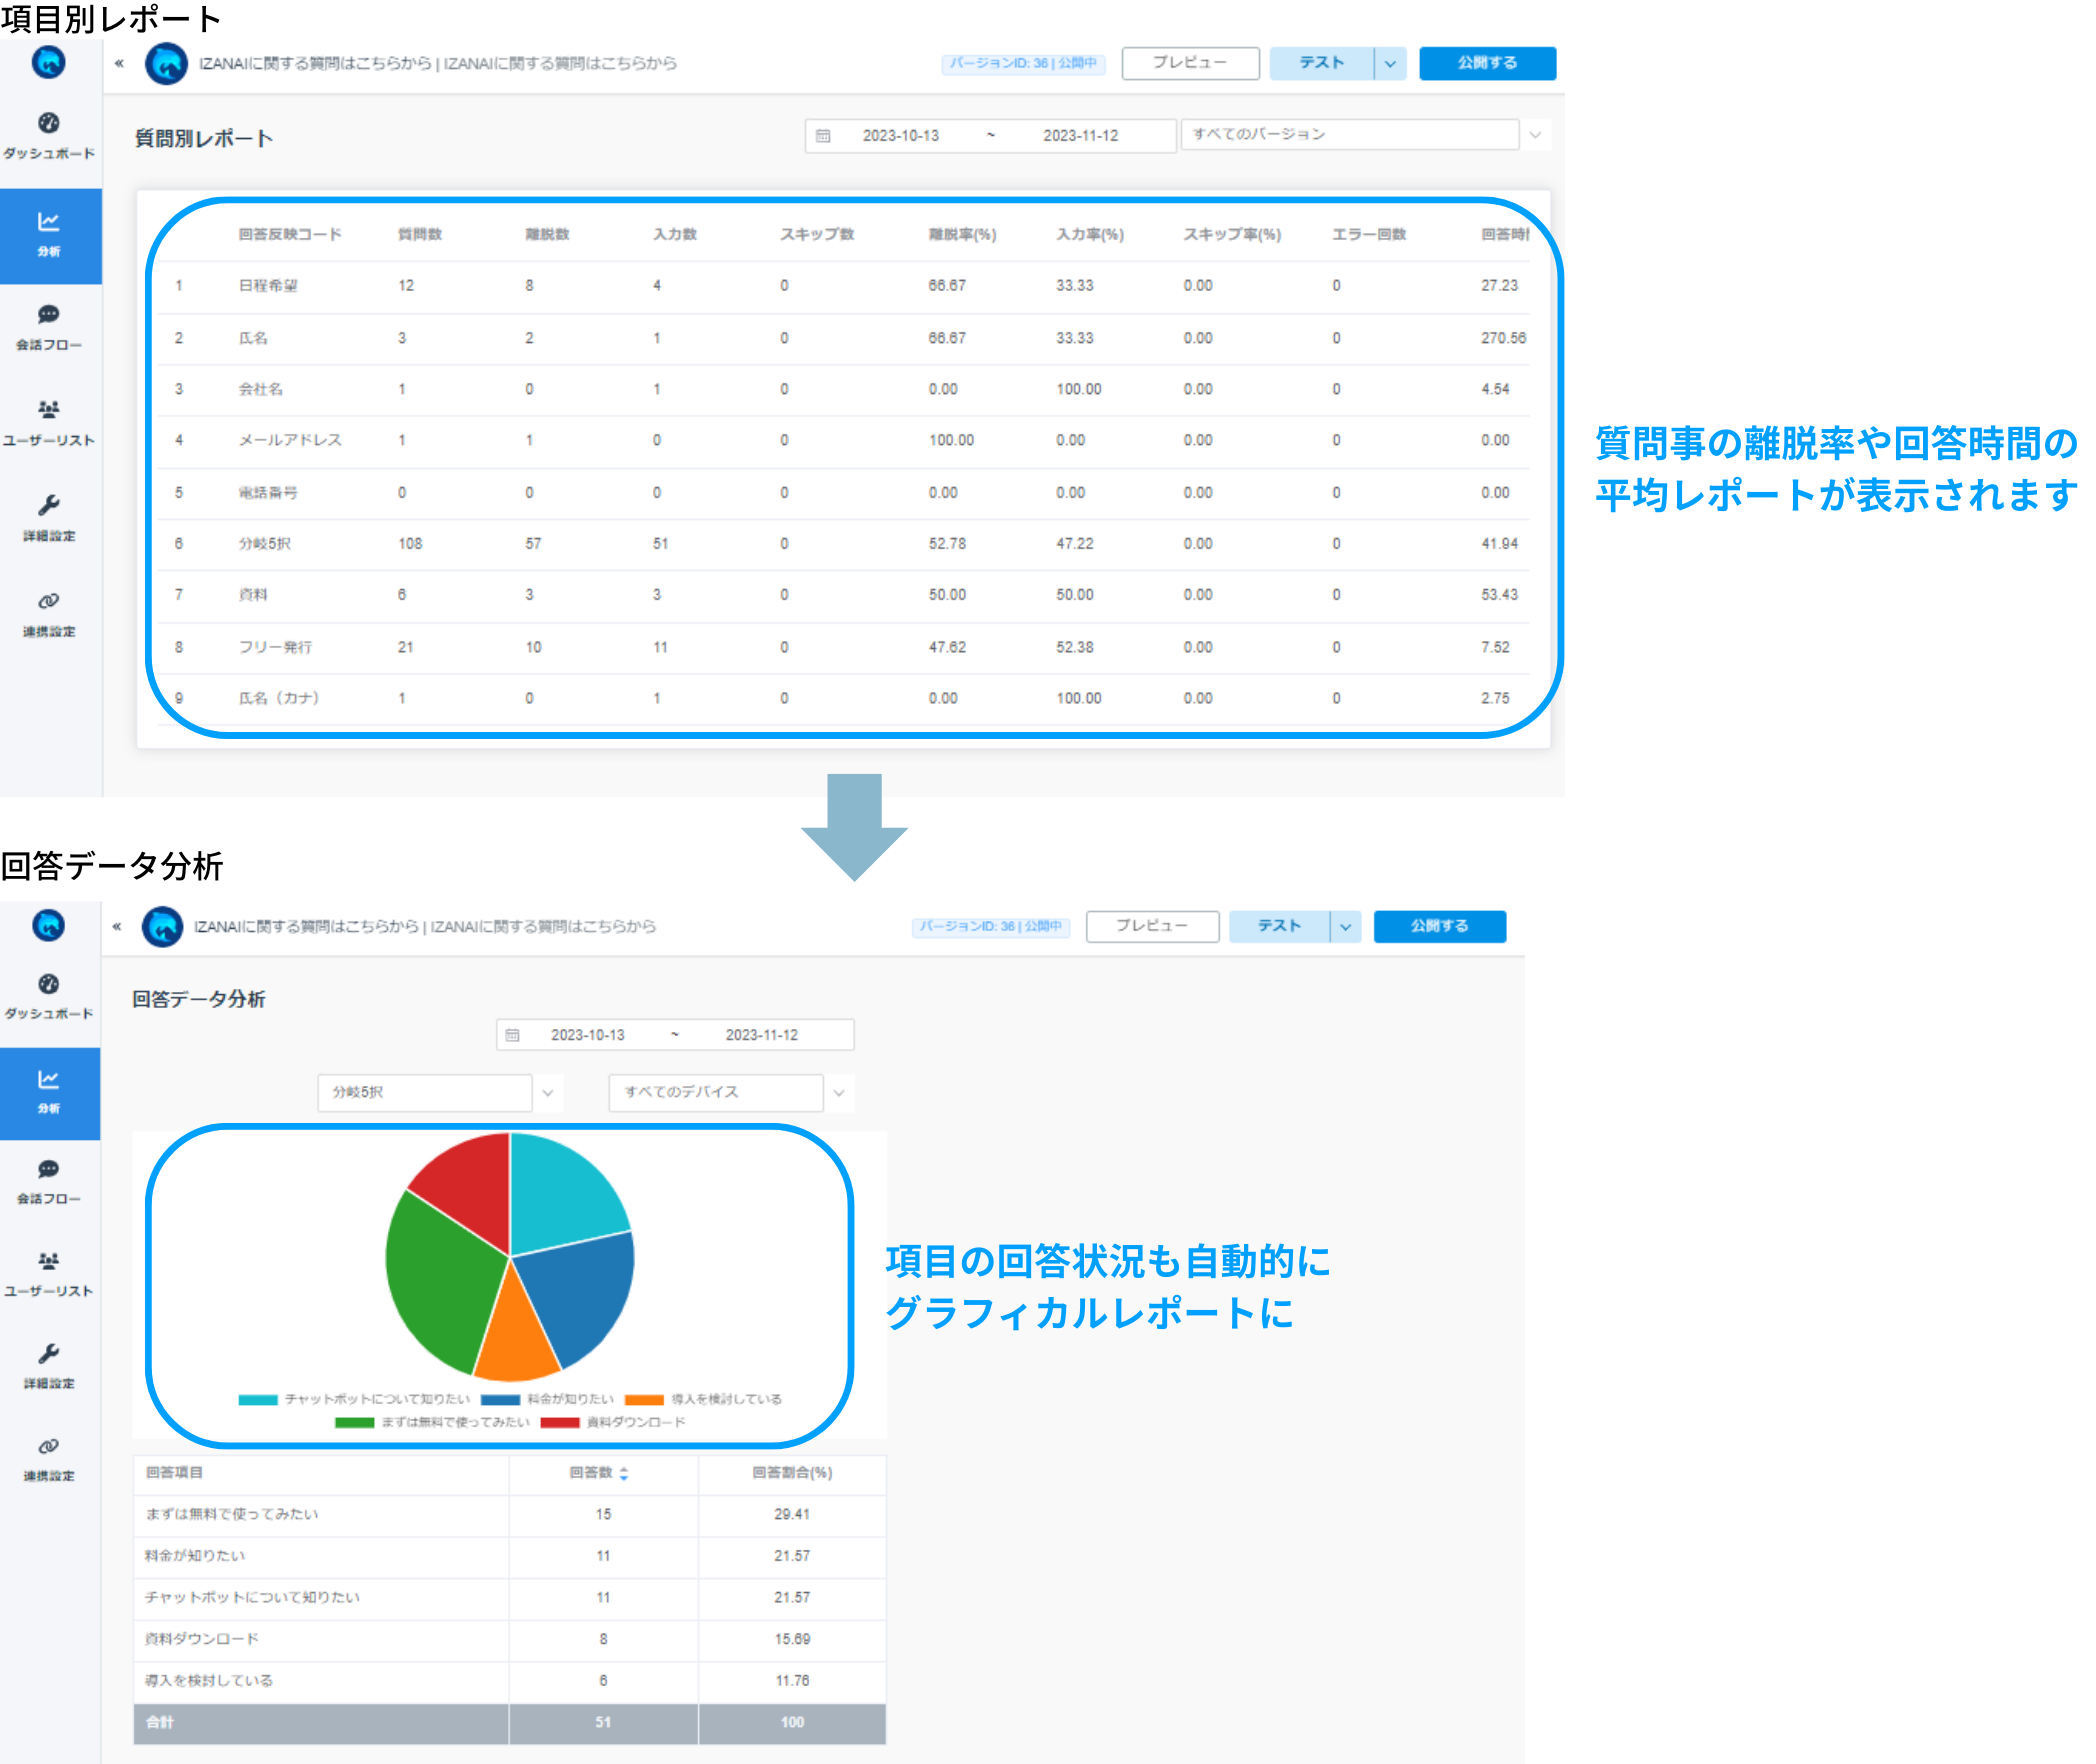Toggle 資料ダウンロード red legend item
Viewport: 2096px width, 1764px height.
point(614,1423)
